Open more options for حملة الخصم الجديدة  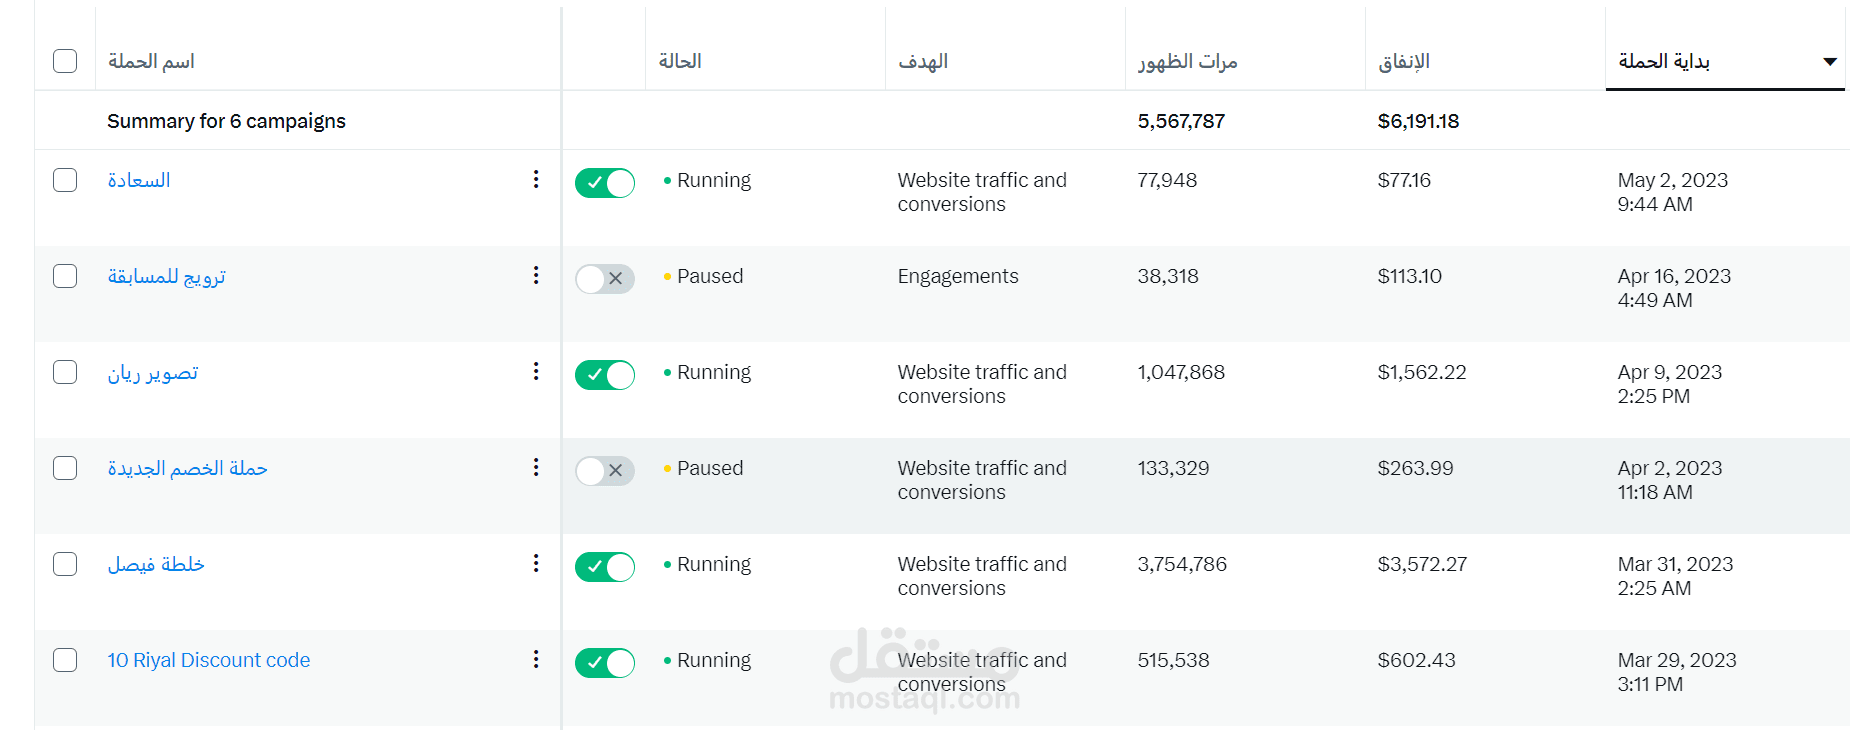point(536,467)
